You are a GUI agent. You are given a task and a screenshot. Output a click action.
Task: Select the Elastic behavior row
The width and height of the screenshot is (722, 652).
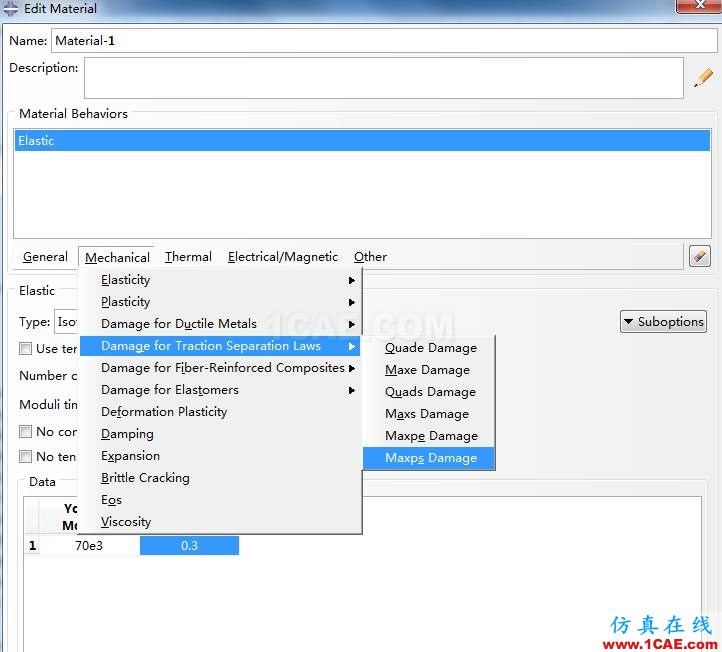362,140
